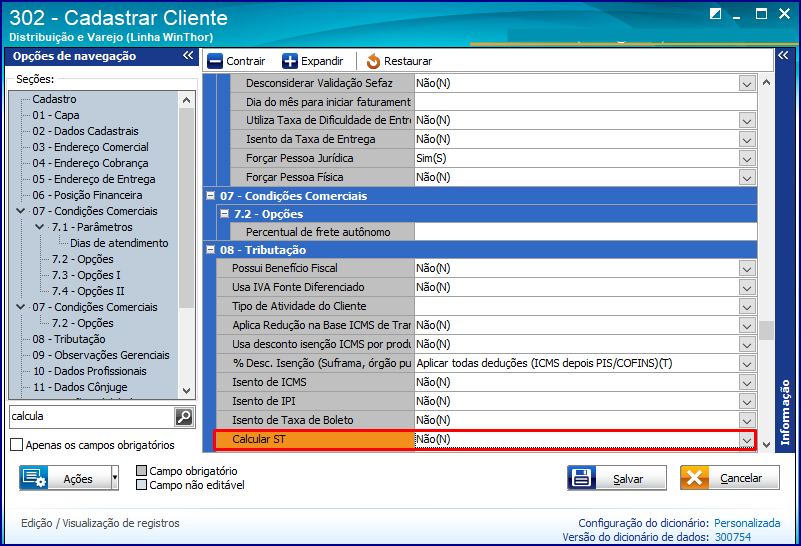Open the Forçar Pessoa Jurídica dropdown

tap(747, 159)
